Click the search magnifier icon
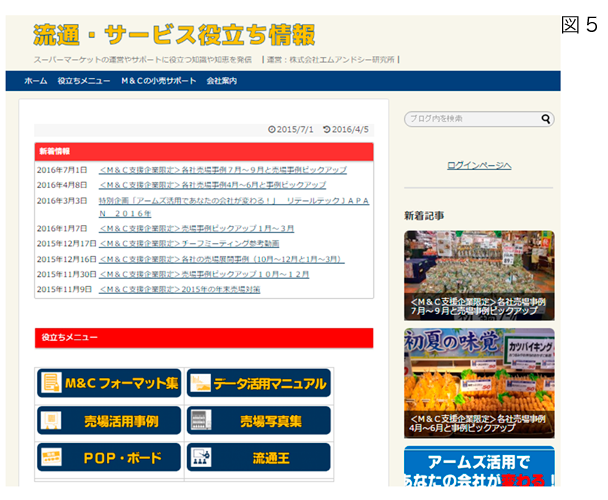This screenshot has width=608, height=500. 546,119
